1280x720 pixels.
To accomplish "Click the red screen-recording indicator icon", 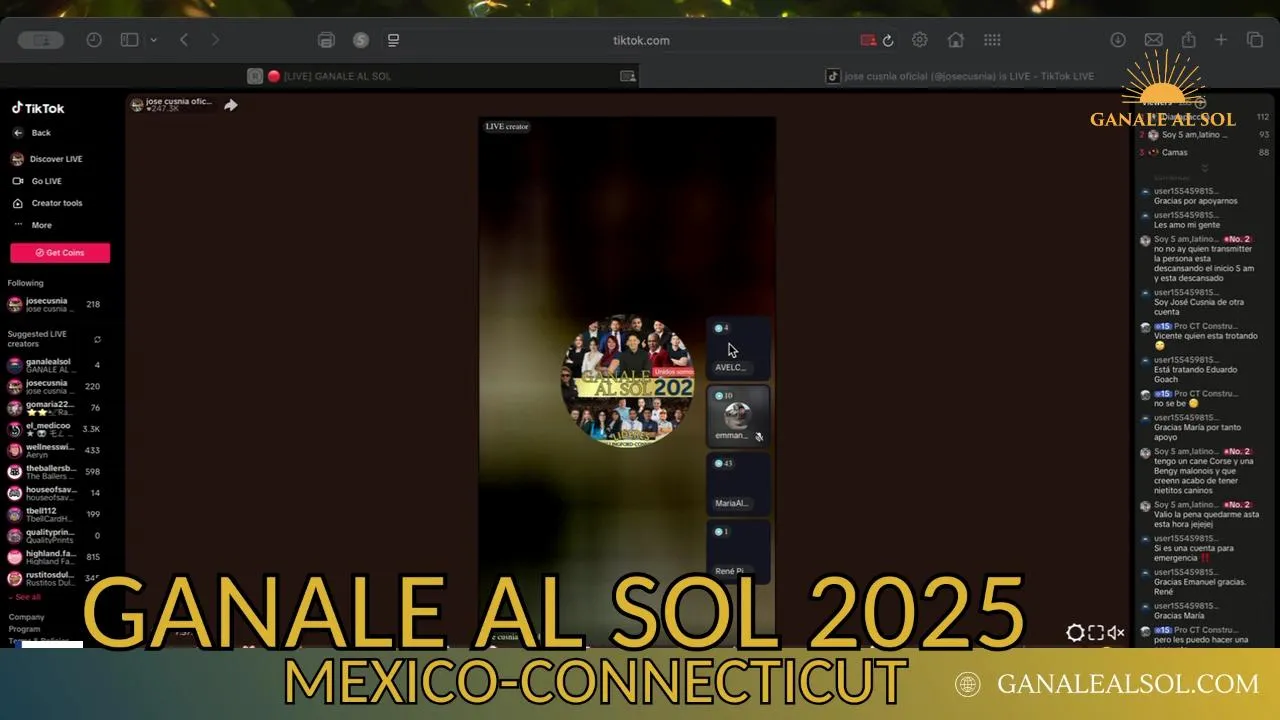I will pyautogui.click(x=867, y=40).
